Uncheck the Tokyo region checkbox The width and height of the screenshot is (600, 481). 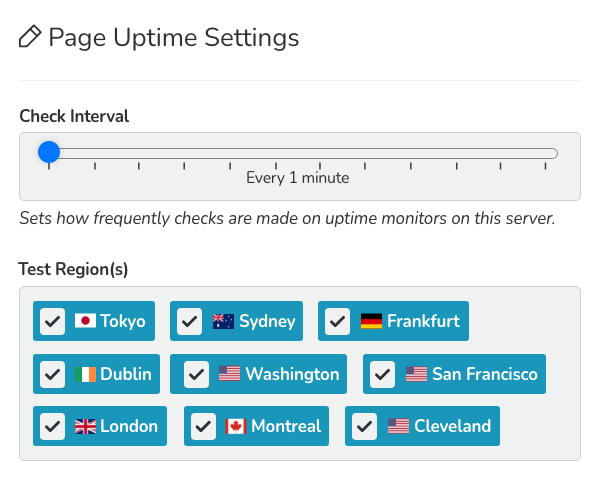pyautogui.click(x=52, y=321)
